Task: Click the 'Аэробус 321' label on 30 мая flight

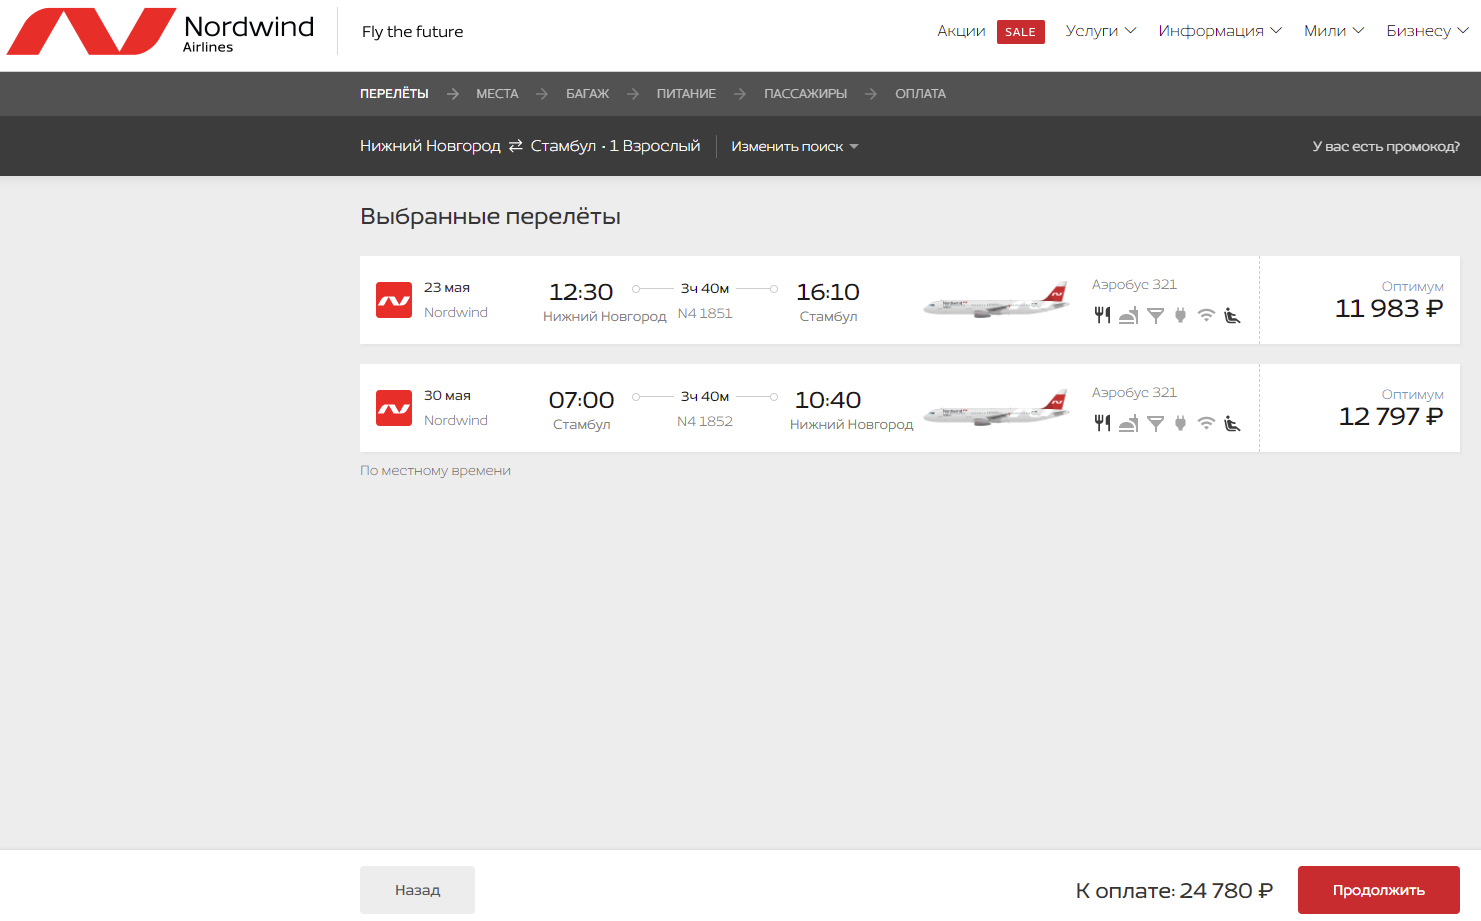Action: tap(1134, 393)
